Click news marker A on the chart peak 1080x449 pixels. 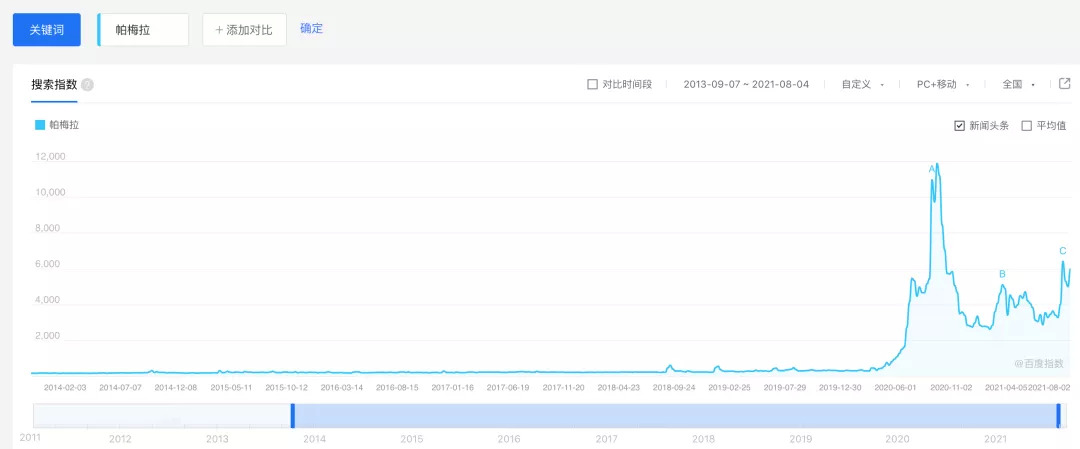[x=932, y=169]
